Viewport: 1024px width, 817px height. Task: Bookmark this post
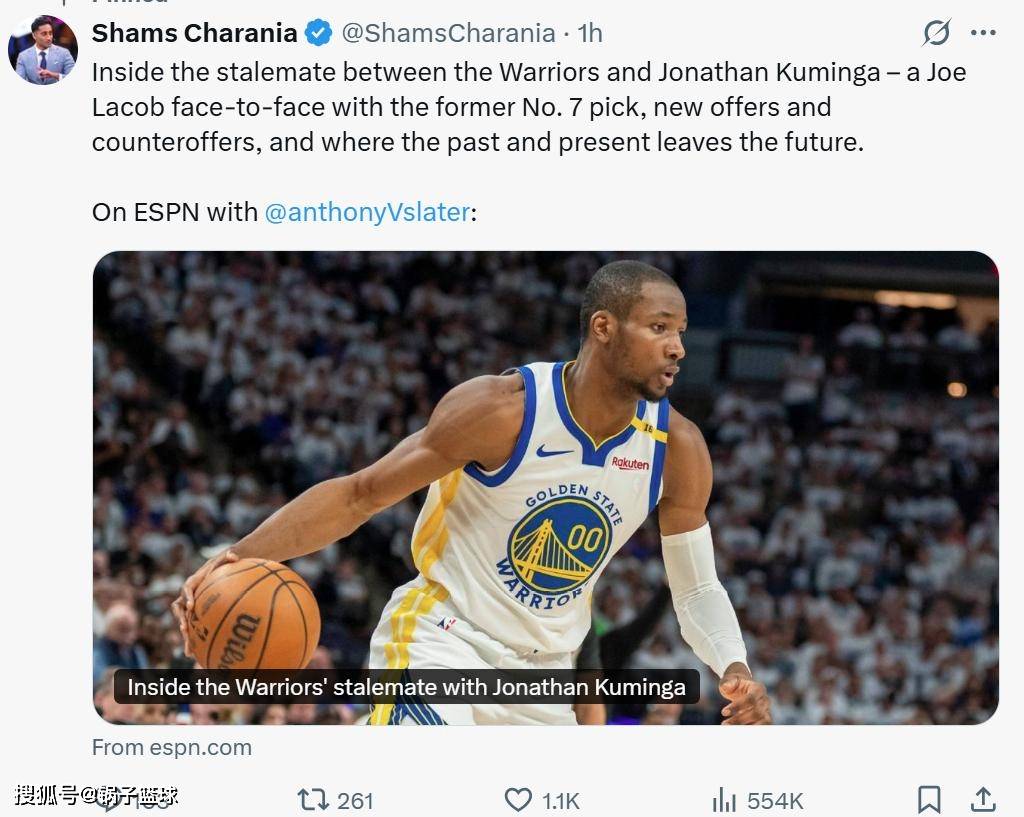pyautogui.click(x=929, y=799)
